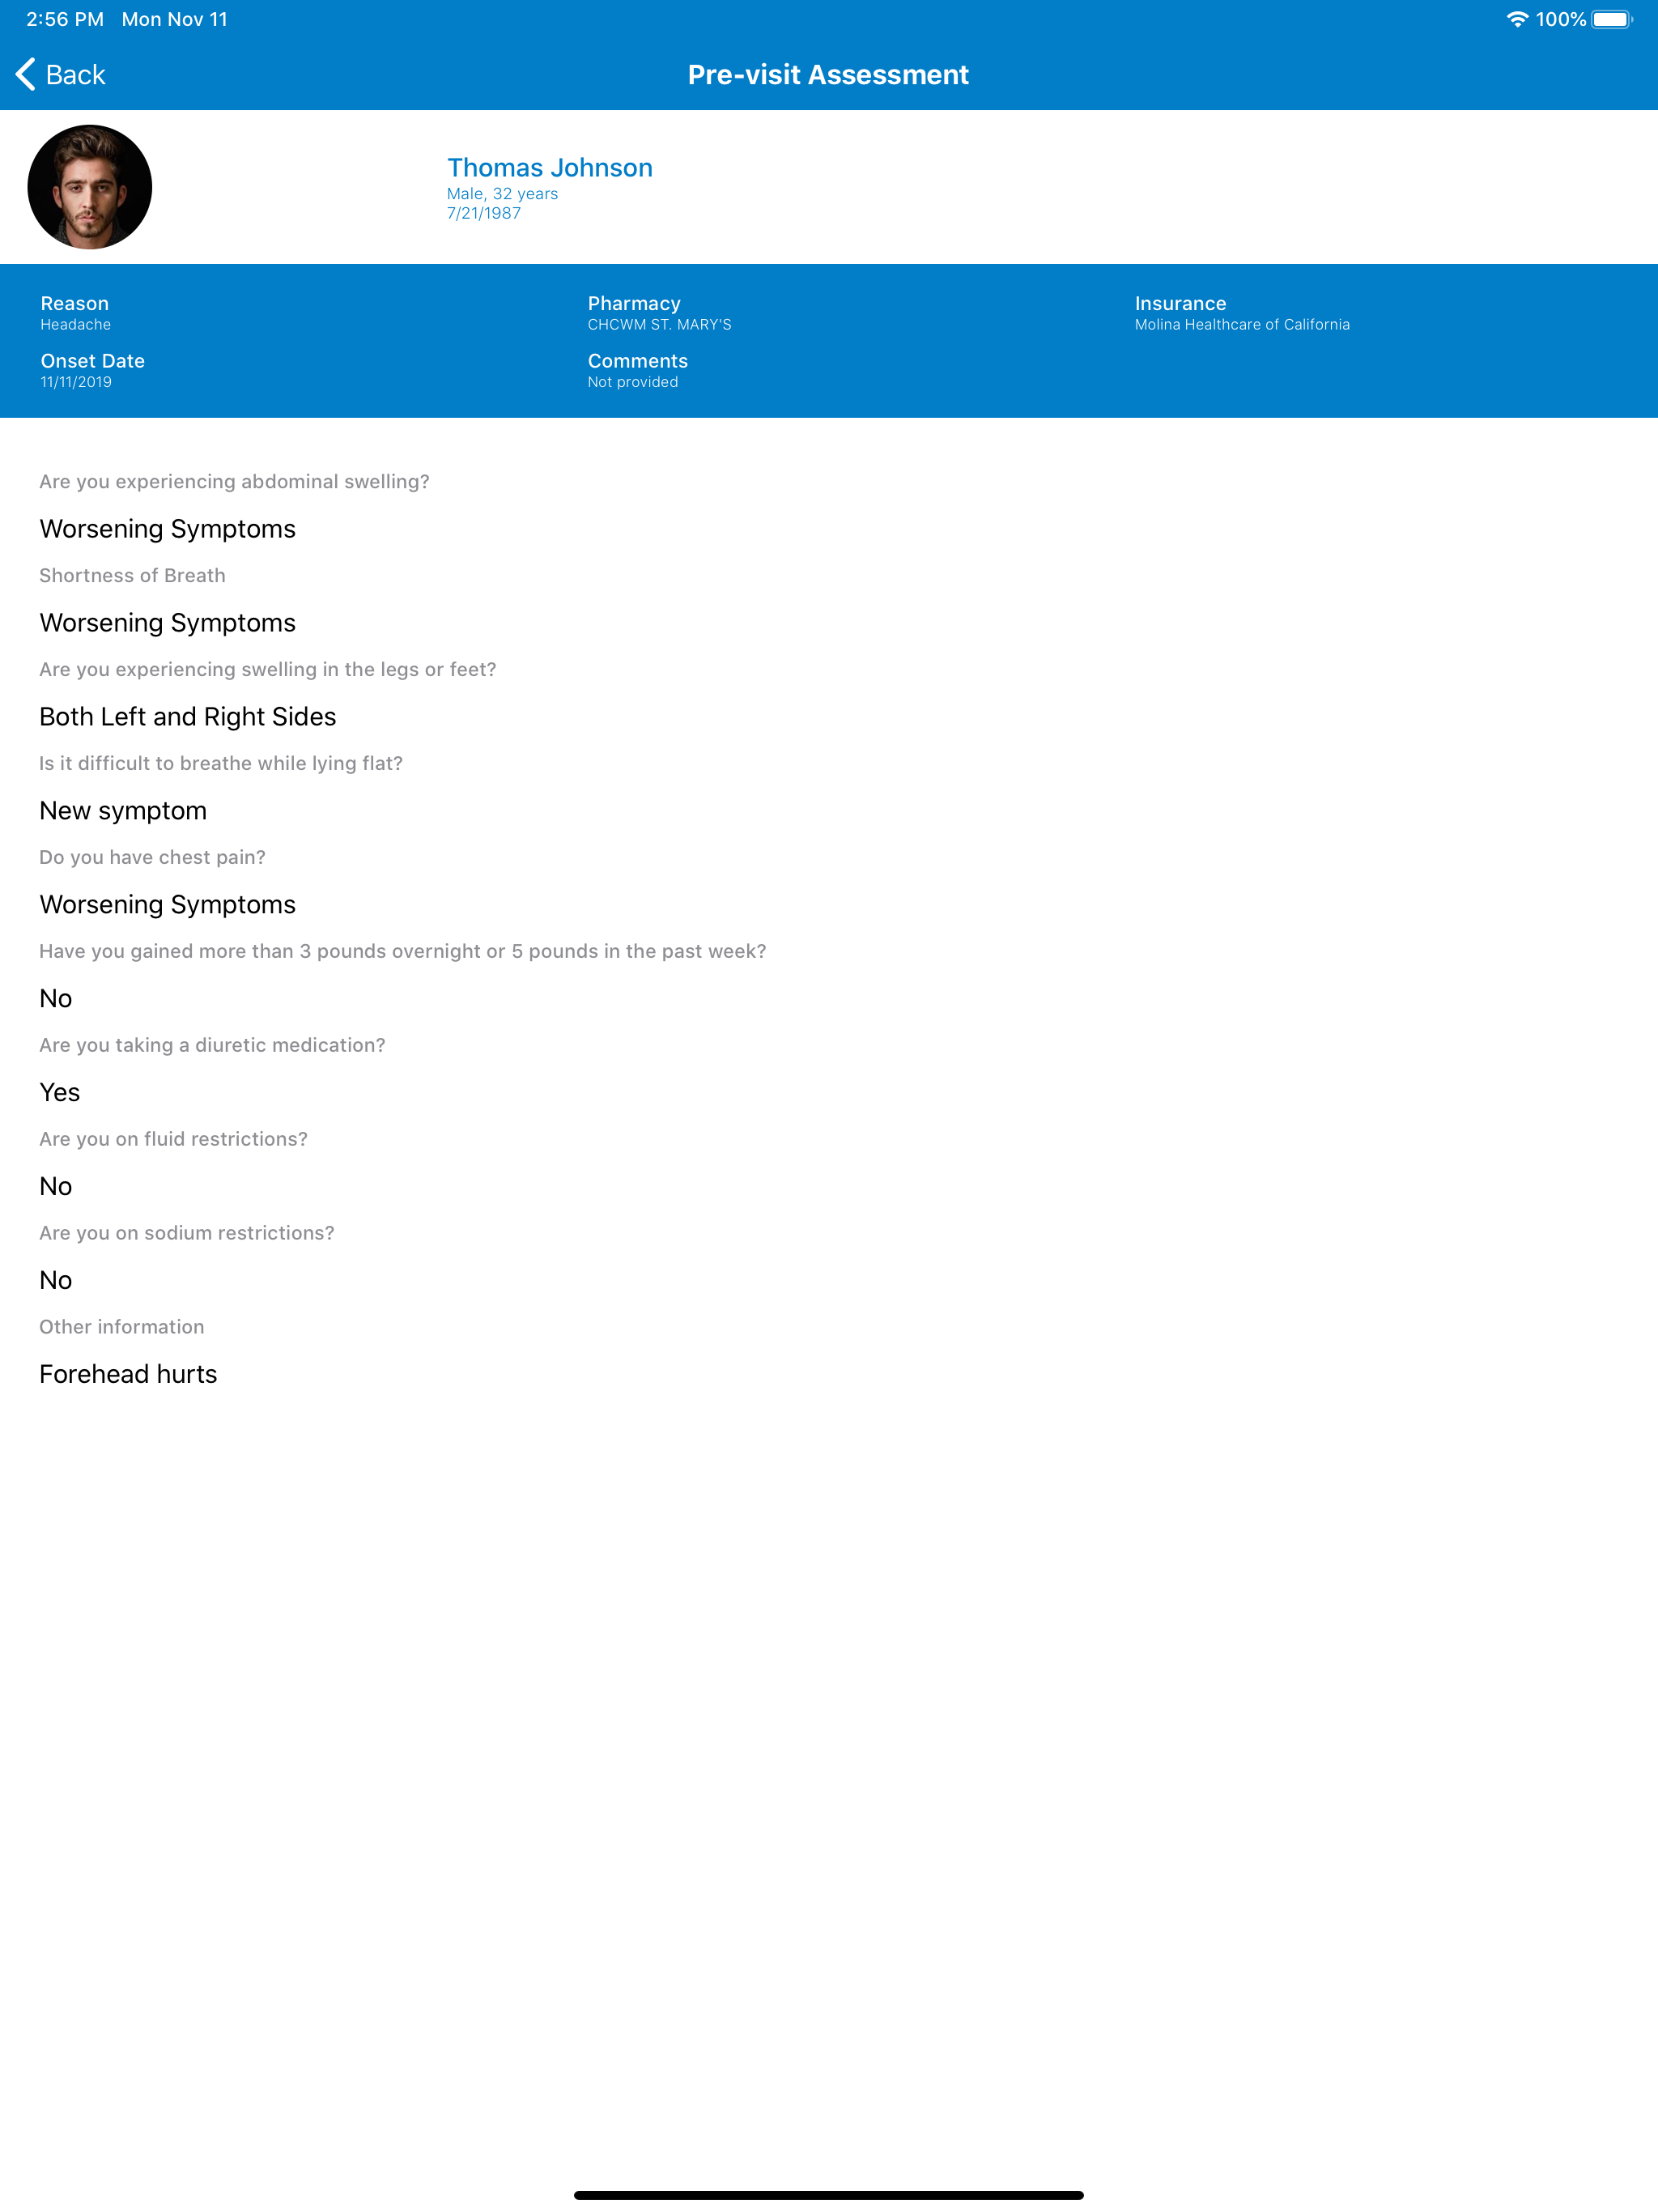Screen dimensions: 1658x2212
Task: Tap the legs or feet swelling question
Action: (x=268, y=670)
